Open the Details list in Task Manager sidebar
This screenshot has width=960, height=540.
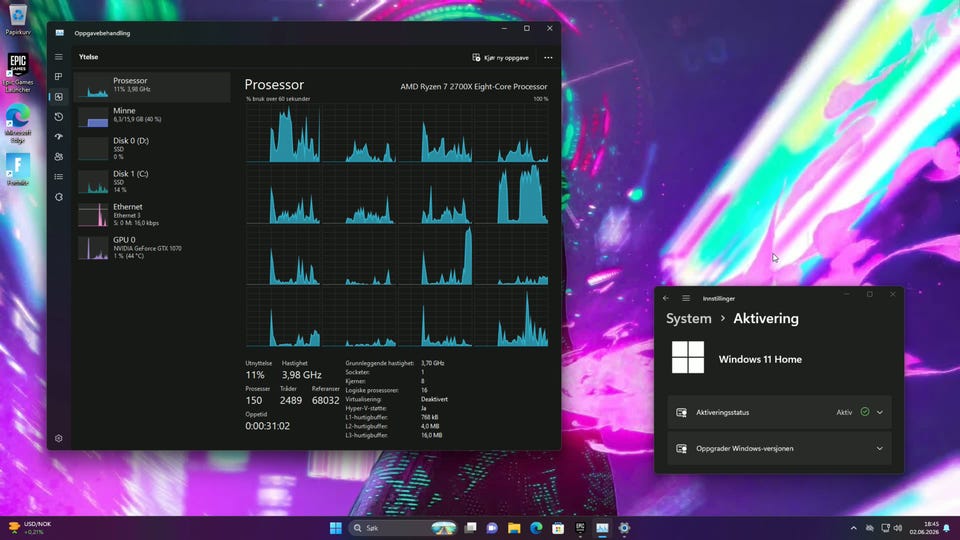[x=59, y=176]
